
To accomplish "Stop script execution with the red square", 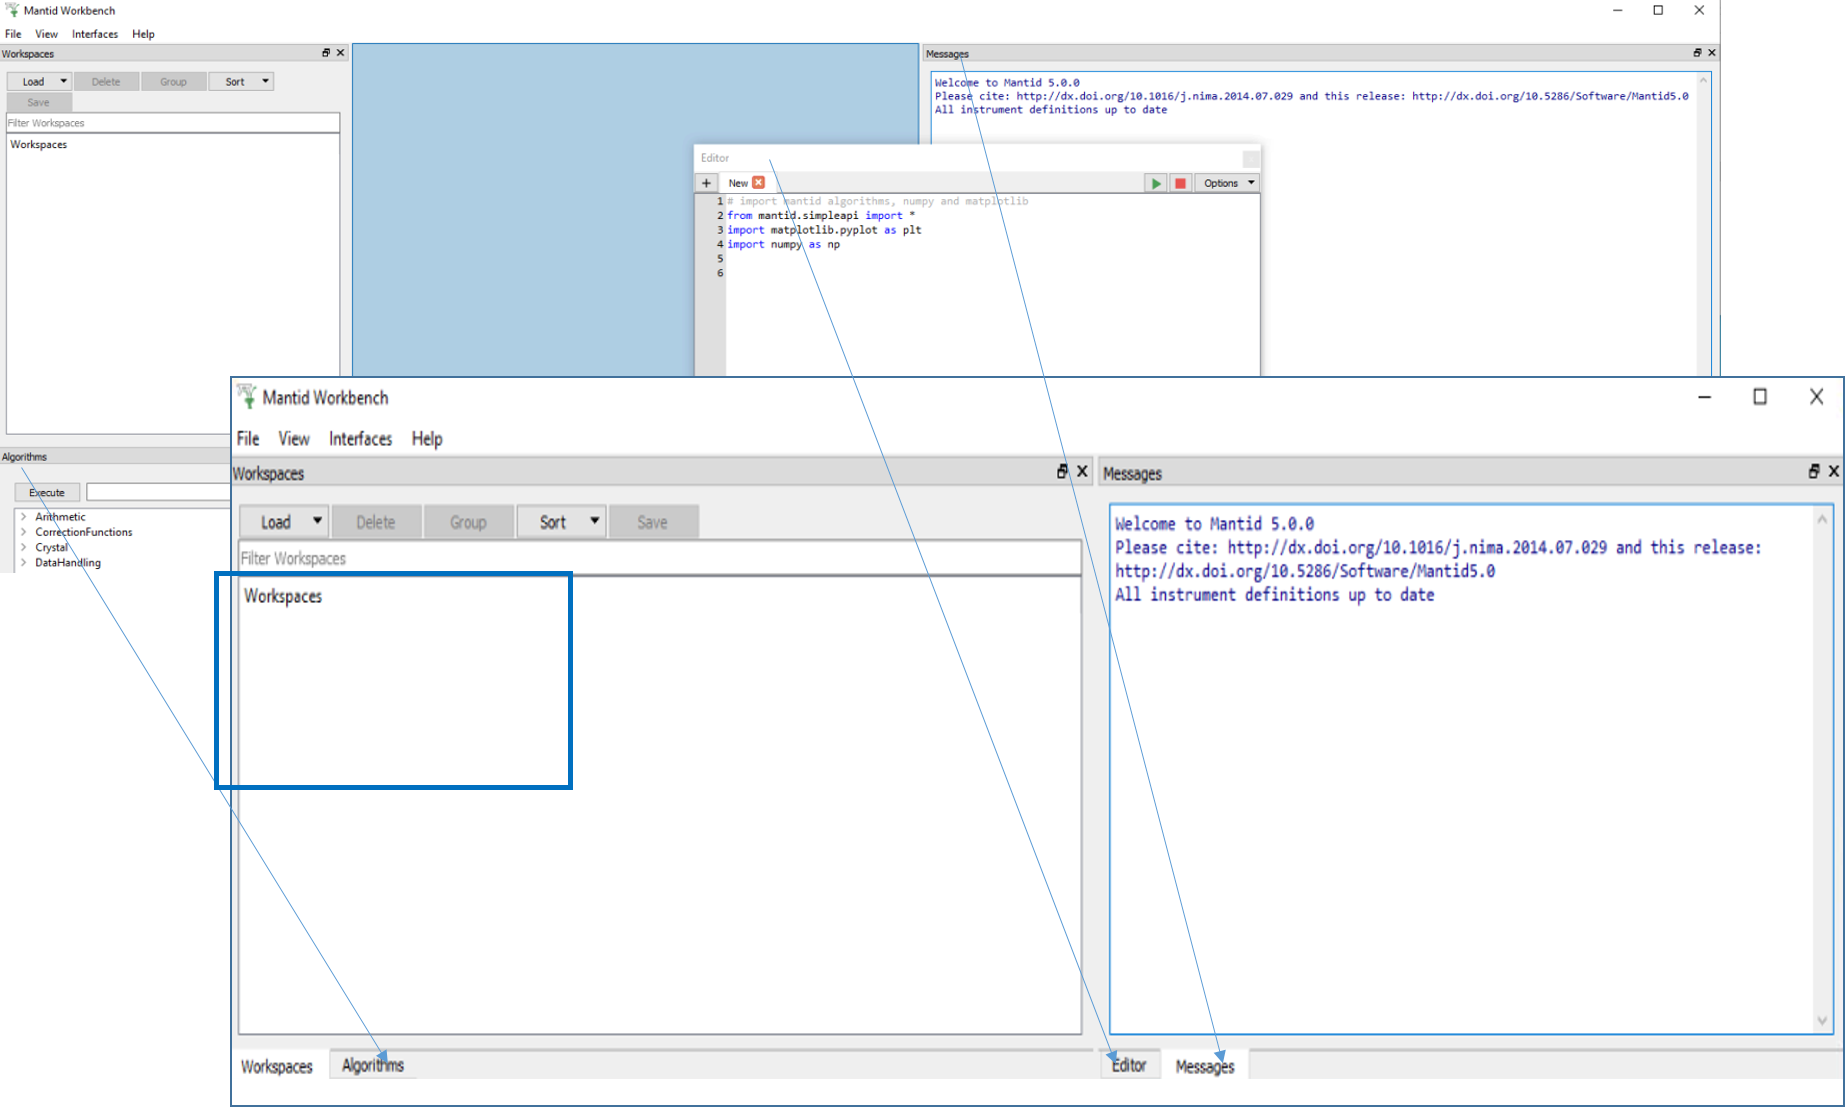I will tap(1180, 183).
